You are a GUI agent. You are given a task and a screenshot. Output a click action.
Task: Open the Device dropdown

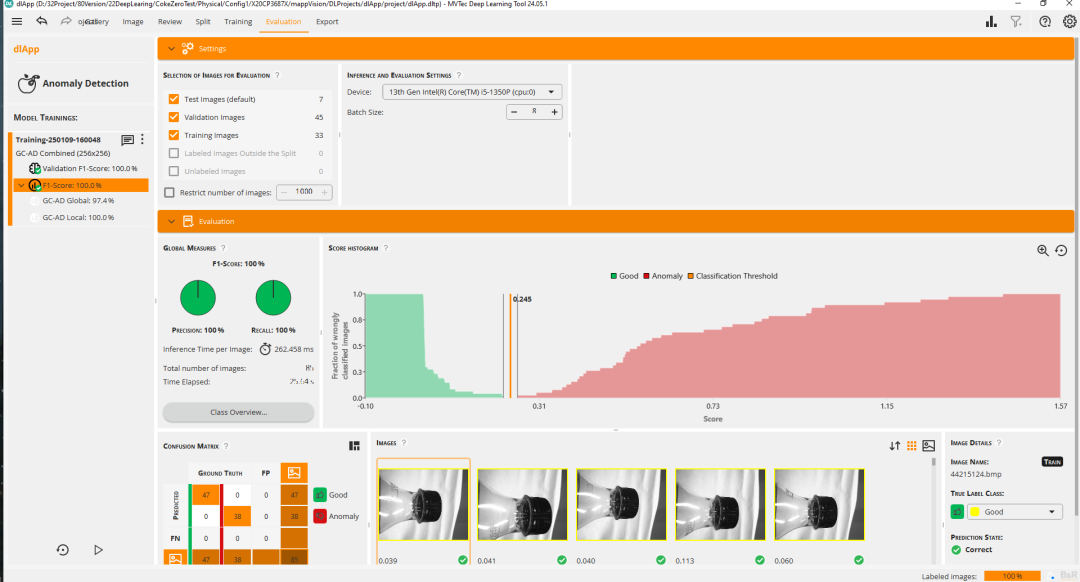click(x=472, y=92)
